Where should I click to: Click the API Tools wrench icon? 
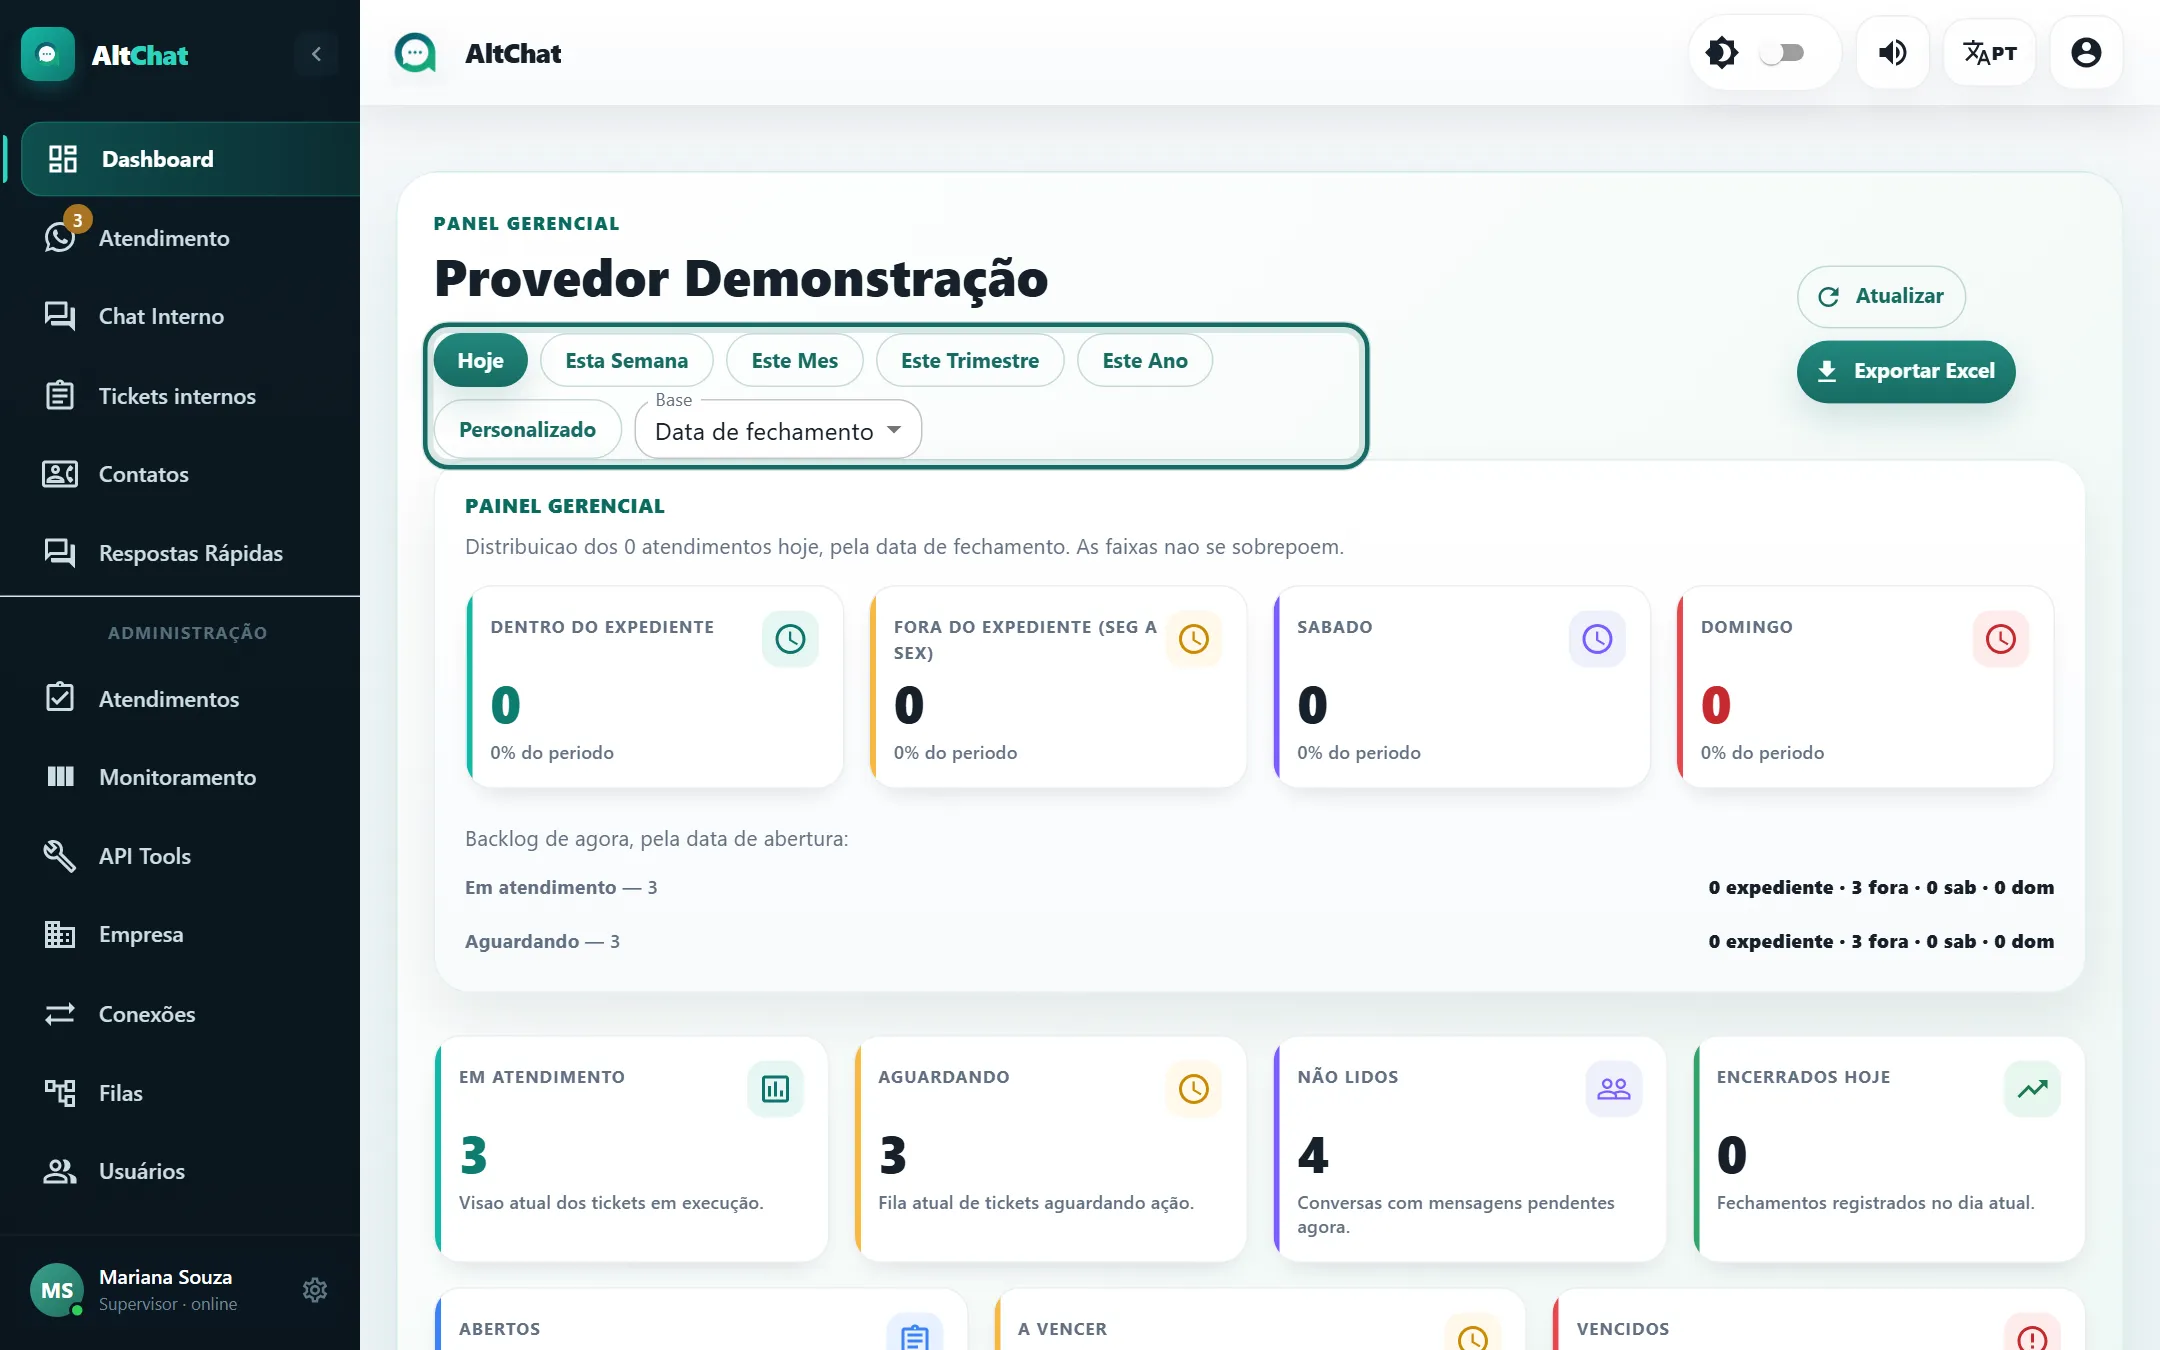(x=60, y=856)
